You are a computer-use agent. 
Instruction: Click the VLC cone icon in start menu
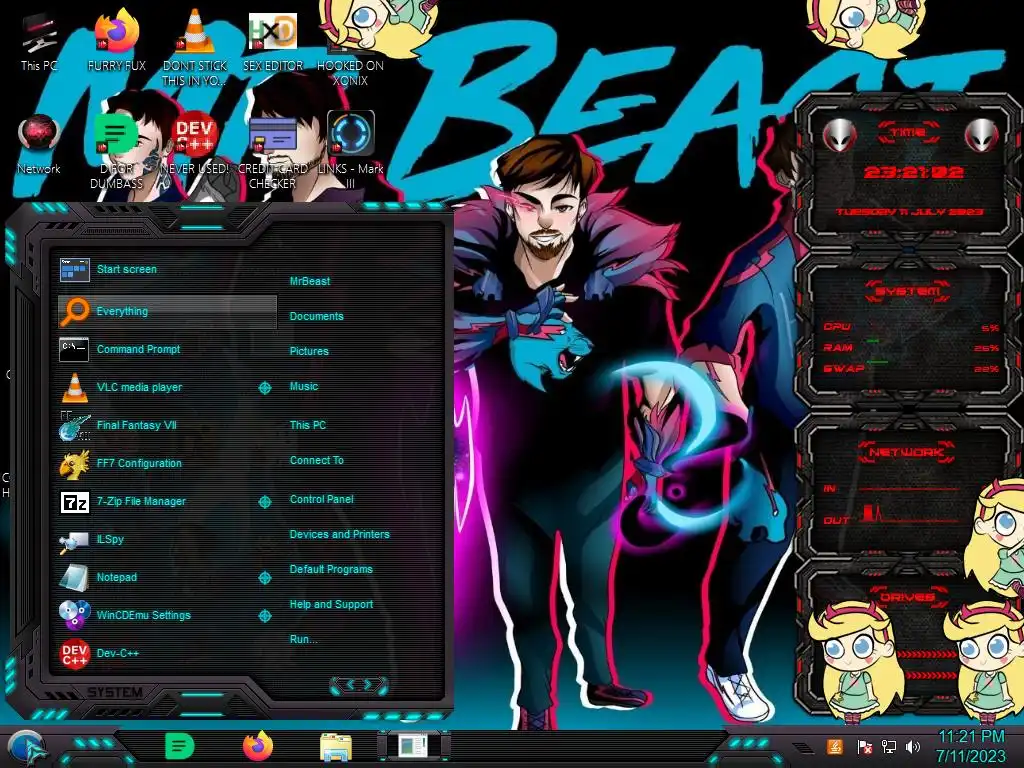(x=74, y=387)
